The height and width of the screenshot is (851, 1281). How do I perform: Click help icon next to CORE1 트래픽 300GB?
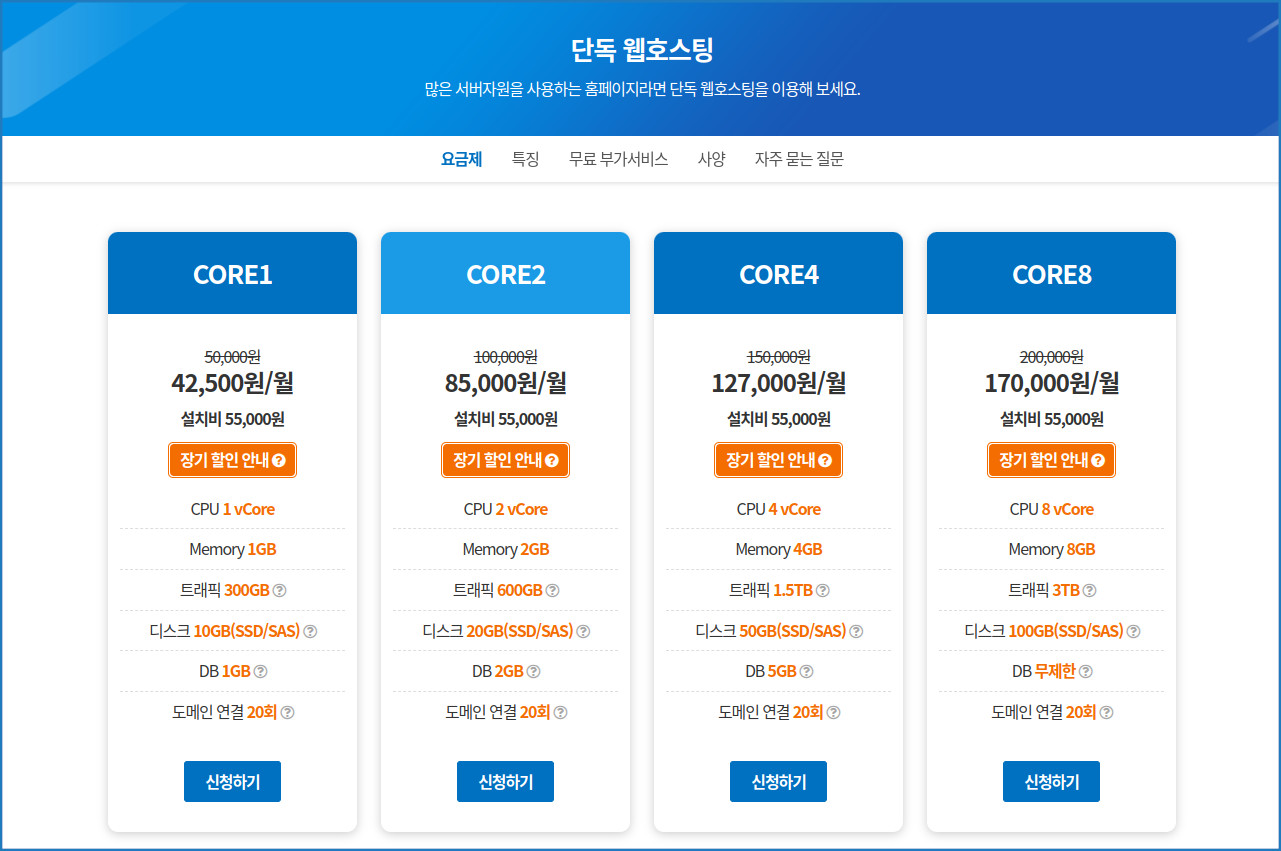point(280,590)
